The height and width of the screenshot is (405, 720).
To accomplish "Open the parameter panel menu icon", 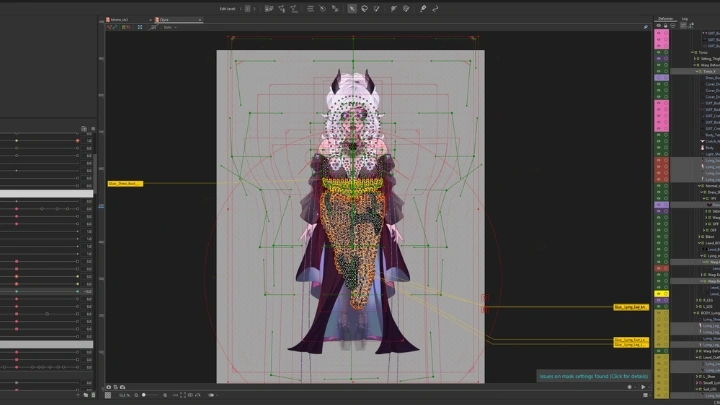I will pos(93,129).
